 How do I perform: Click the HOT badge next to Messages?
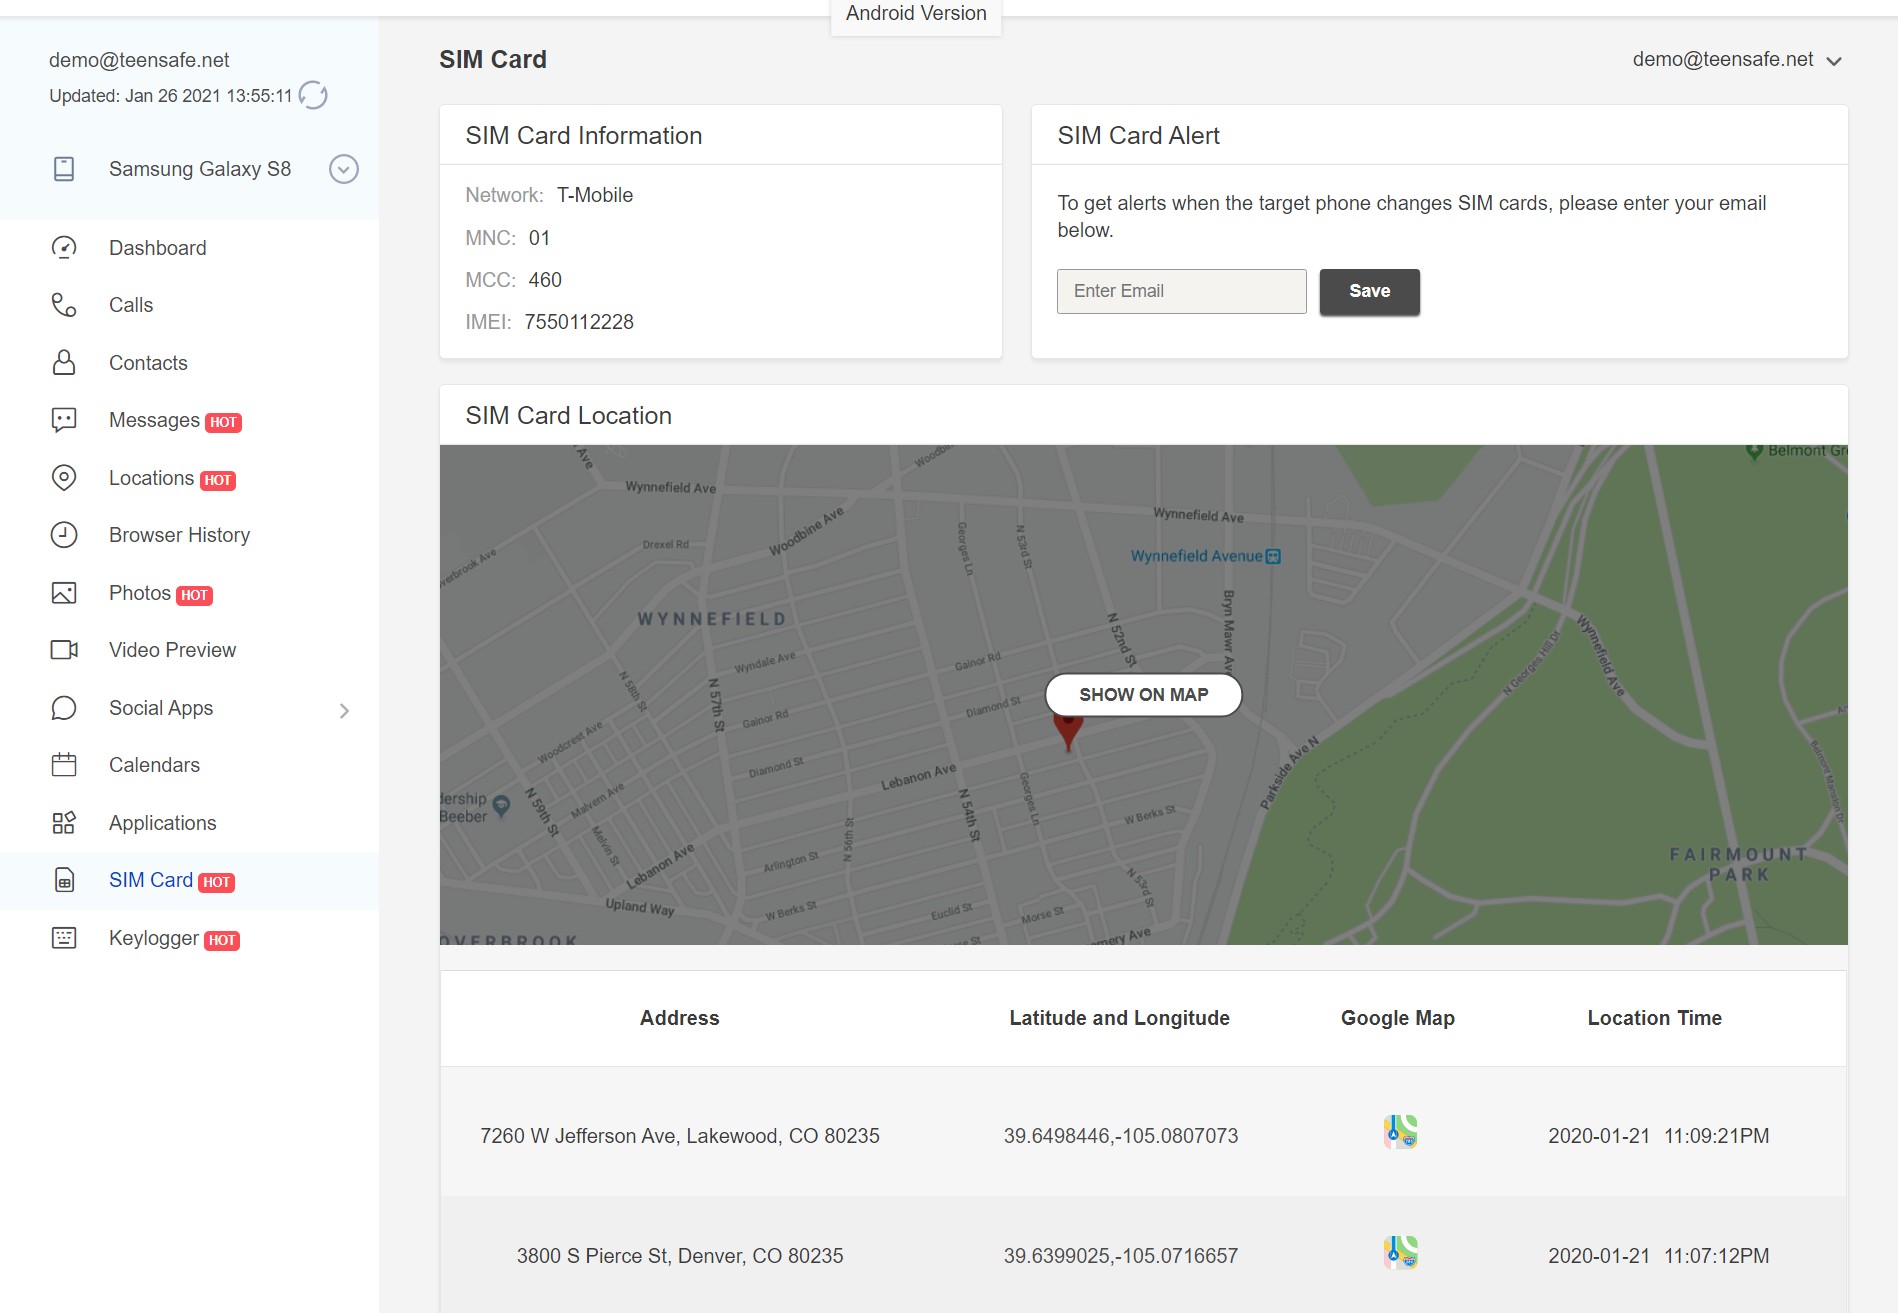(224, 423)
